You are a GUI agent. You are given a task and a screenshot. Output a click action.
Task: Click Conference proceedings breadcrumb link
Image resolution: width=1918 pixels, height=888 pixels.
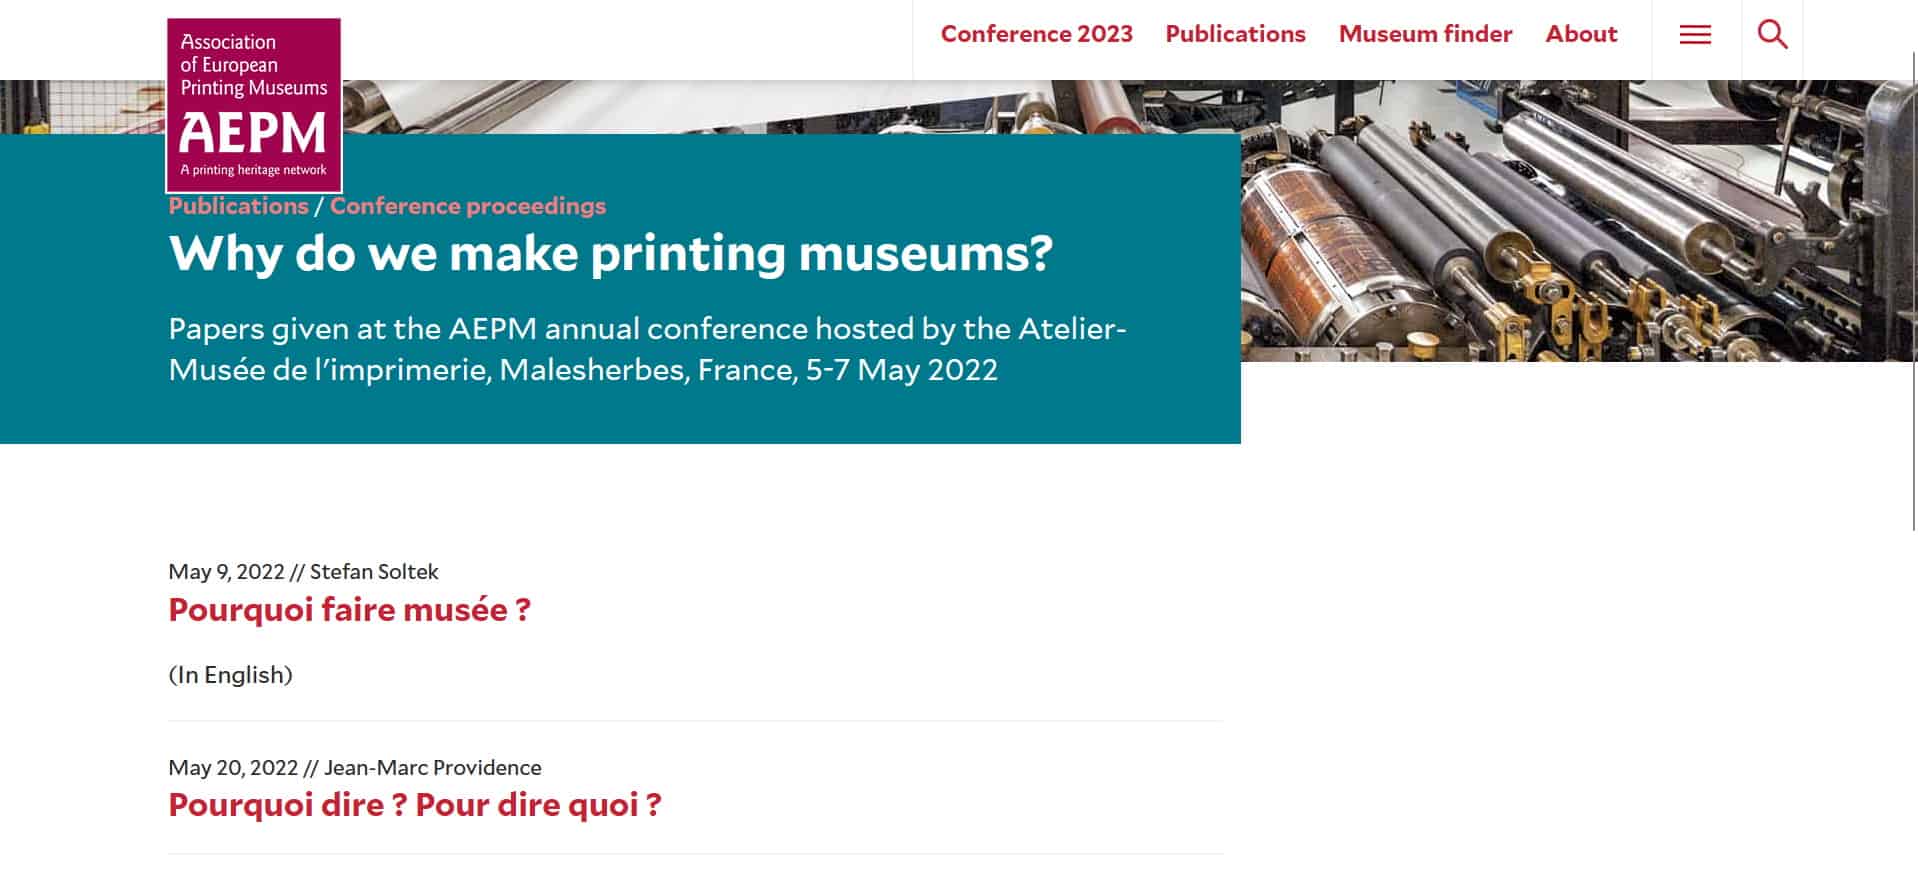(x=468, y=206)
